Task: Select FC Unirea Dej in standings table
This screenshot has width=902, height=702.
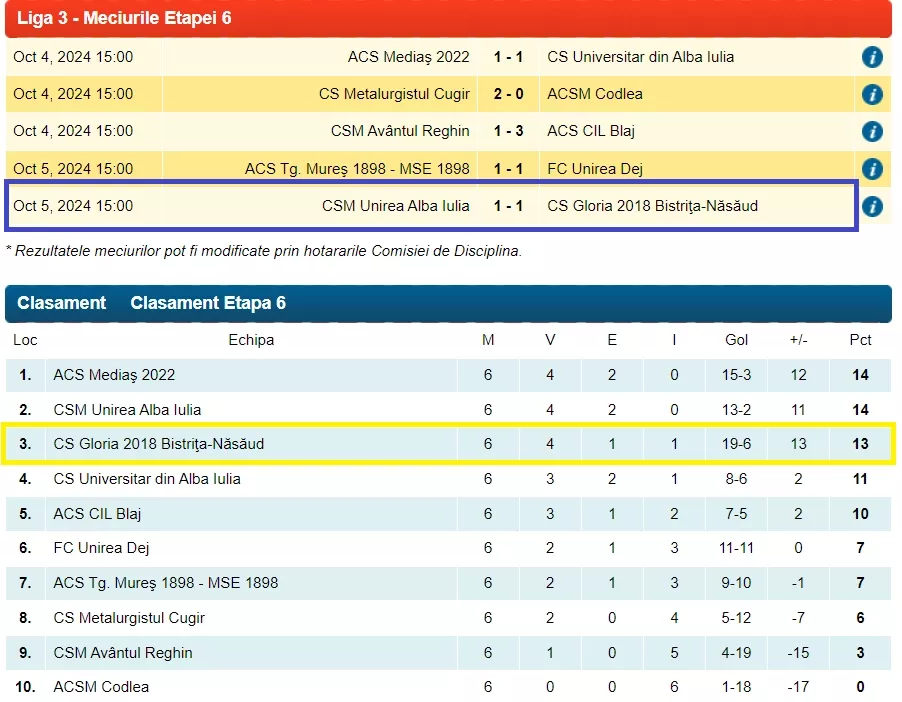Action: [101, 549]
